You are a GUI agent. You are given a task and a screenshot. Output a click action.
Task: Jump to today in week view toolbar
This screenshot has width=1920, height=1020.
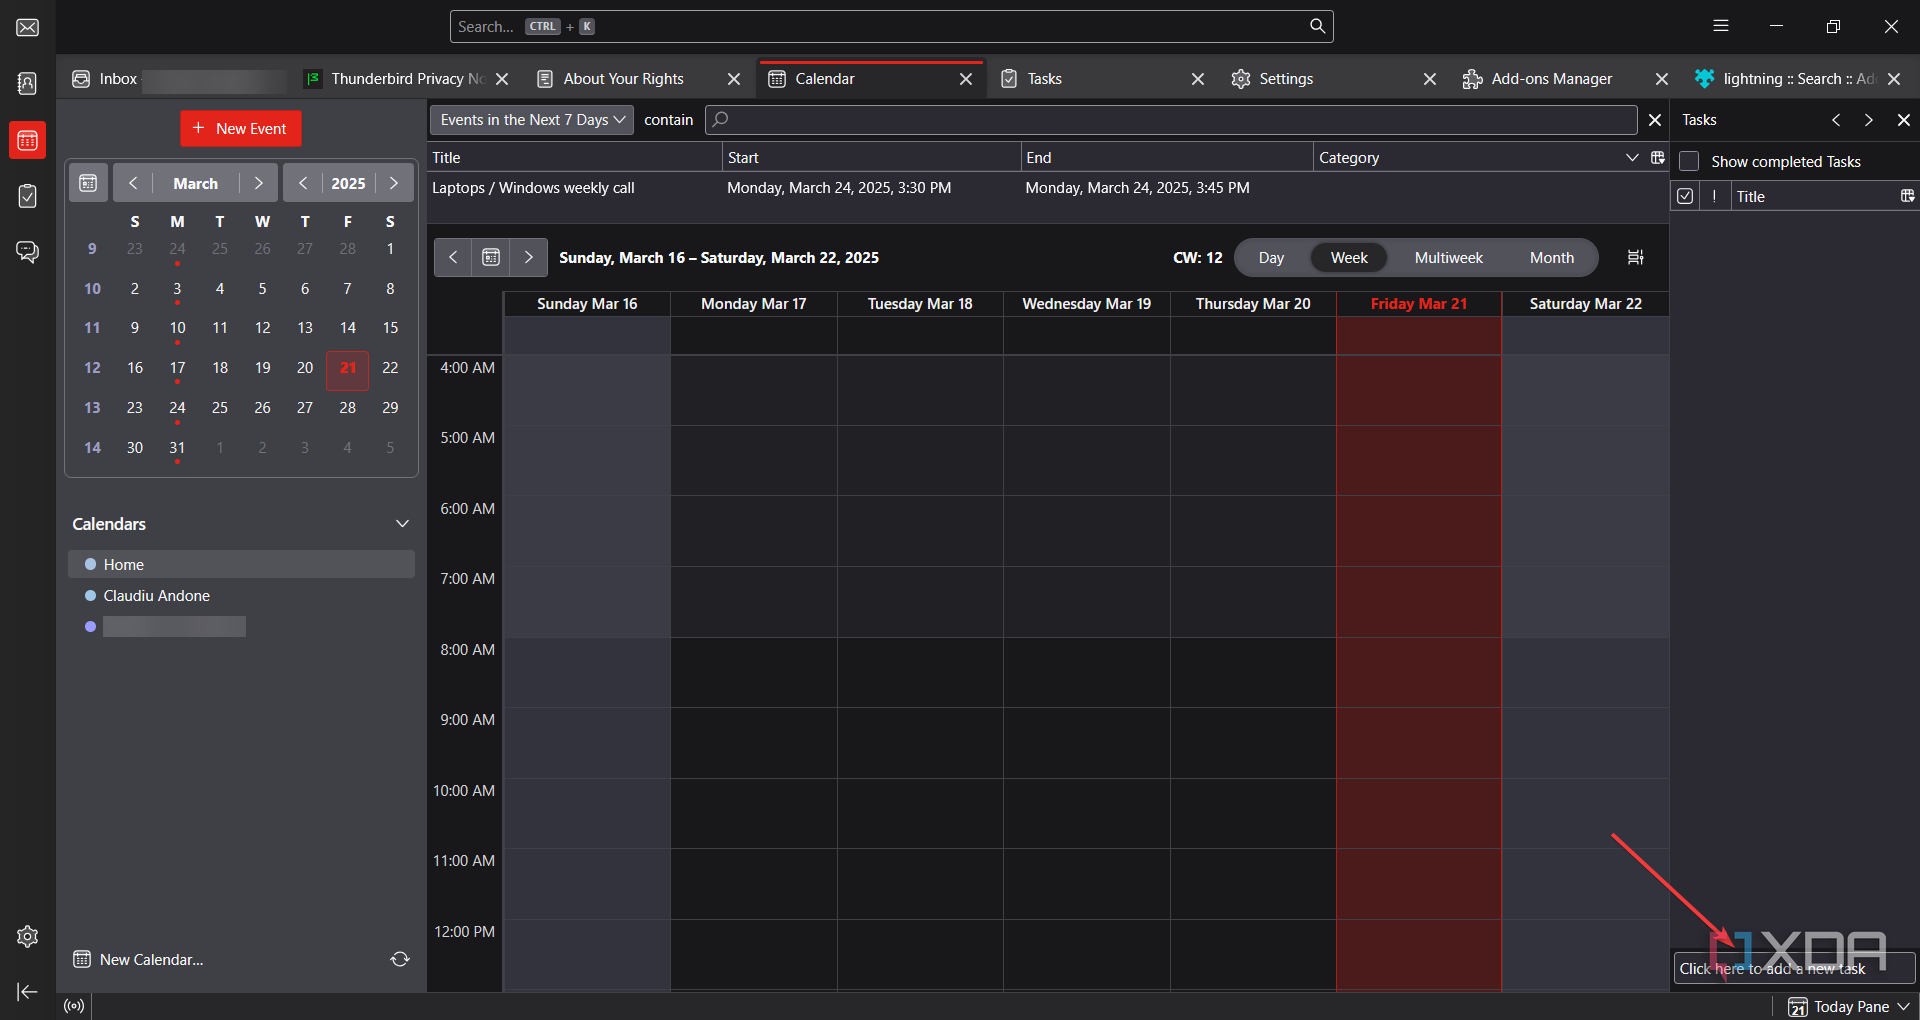click(491, 257)
